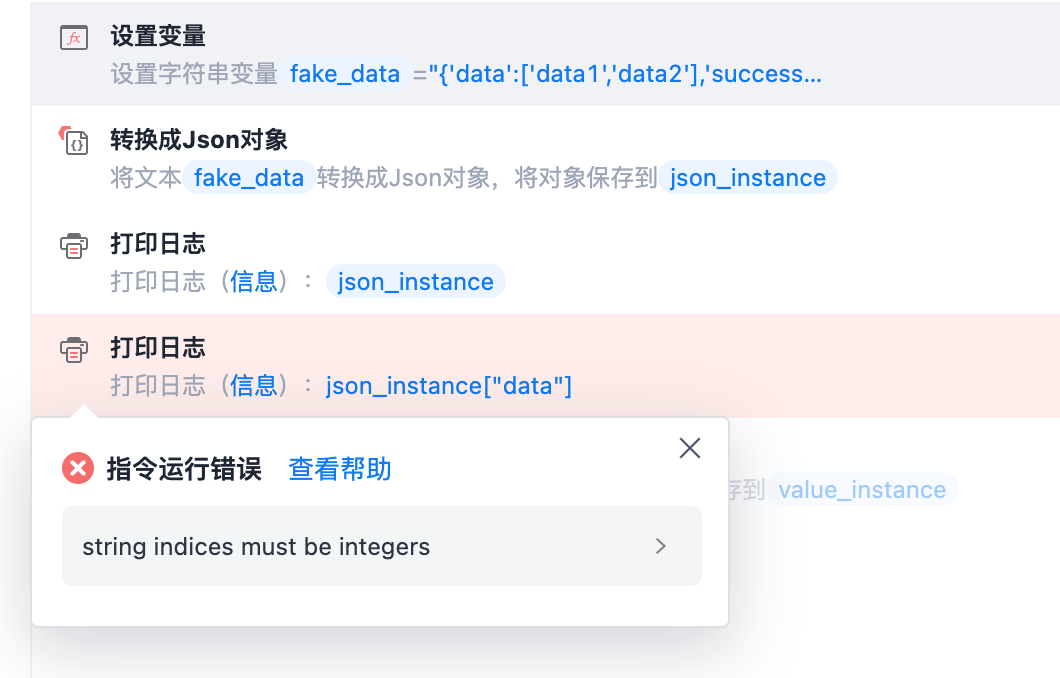1060x678 pixels.
Task: Click json_instance chip in the first 打印日志 step
Action: click(x=416, y=282)
